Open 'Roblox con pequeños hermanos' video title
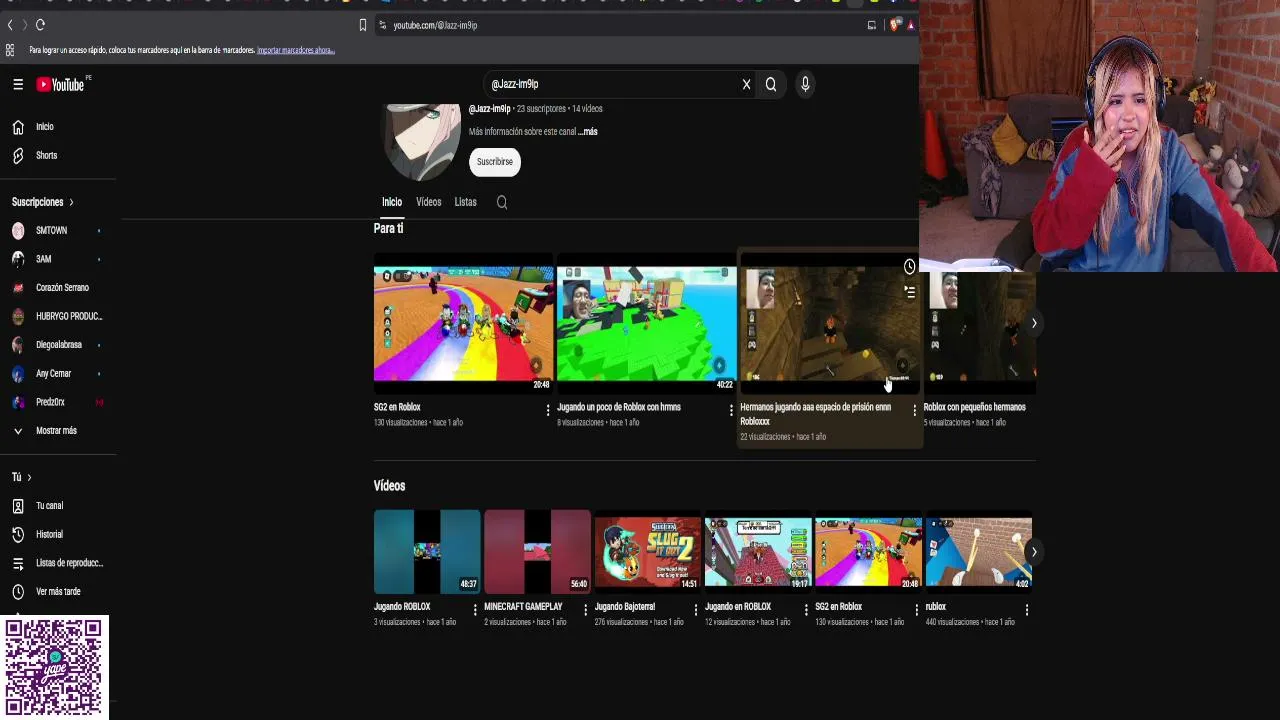 coord(974,407)
